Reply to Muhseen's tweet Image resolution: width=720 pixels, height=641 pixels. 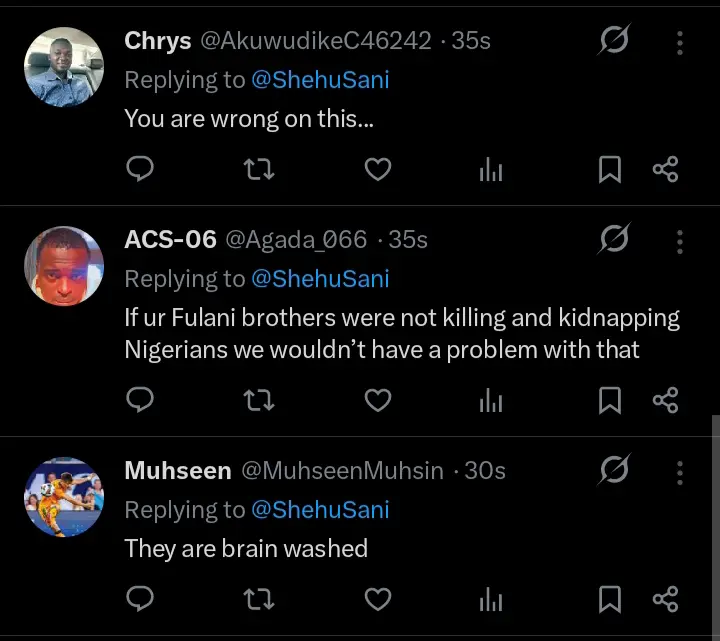pos(141,599)
